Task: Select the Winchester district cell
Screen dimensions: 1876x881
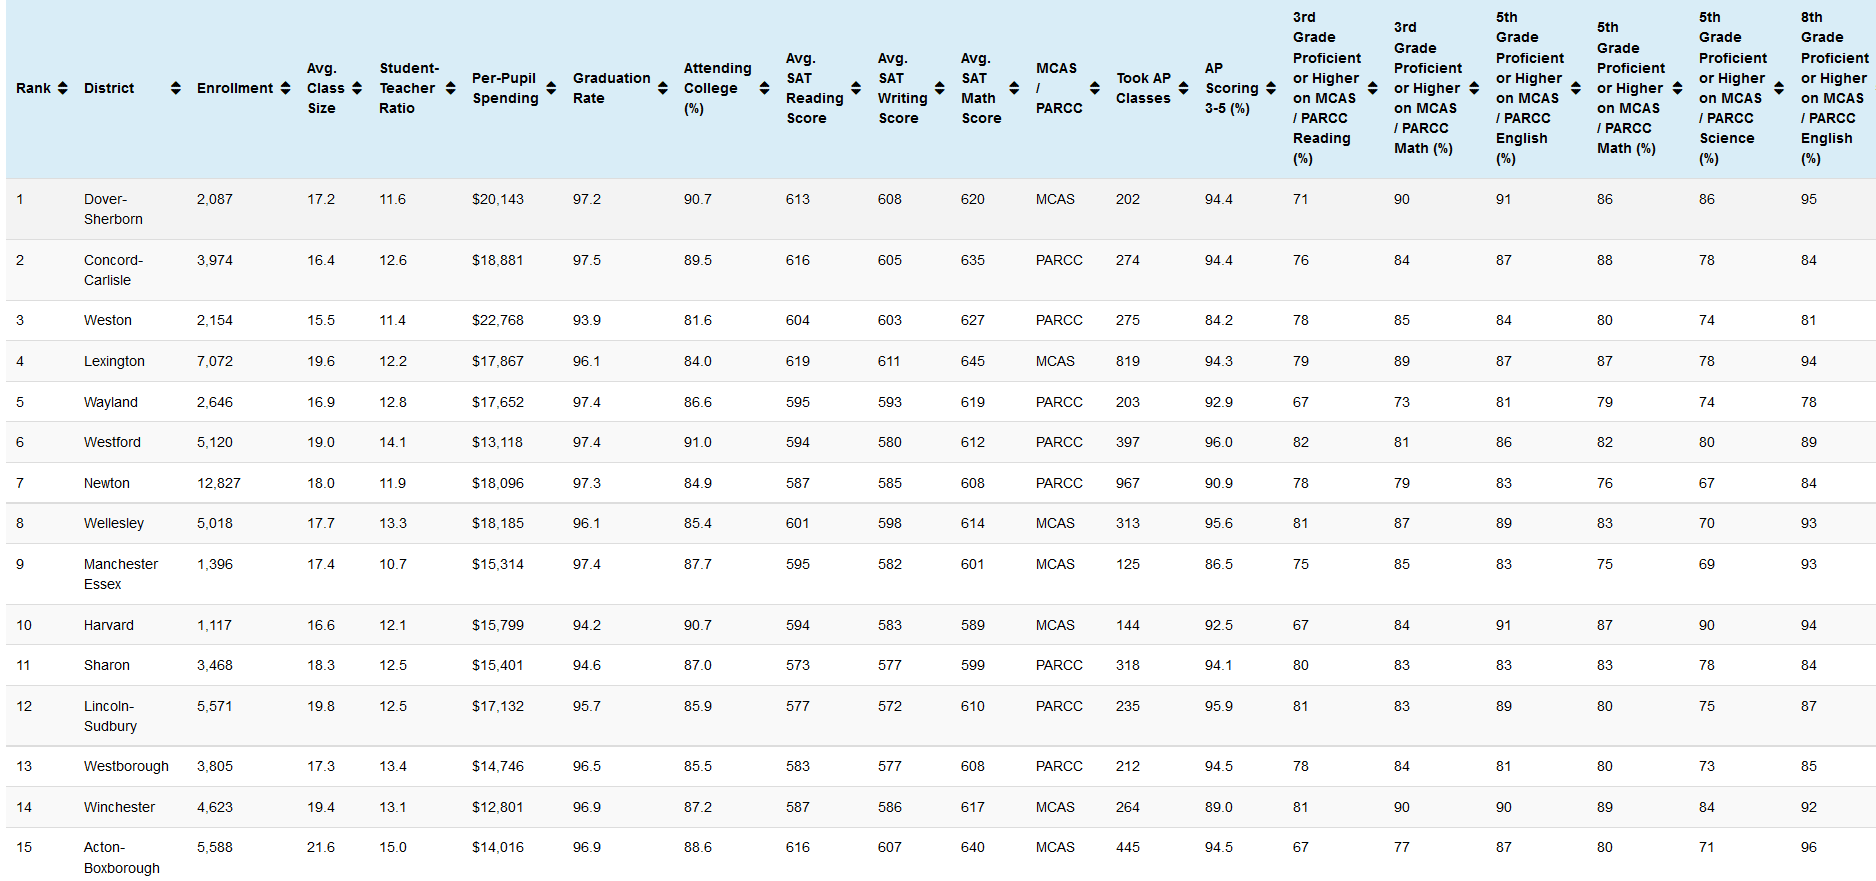Action: coord(119,807)
